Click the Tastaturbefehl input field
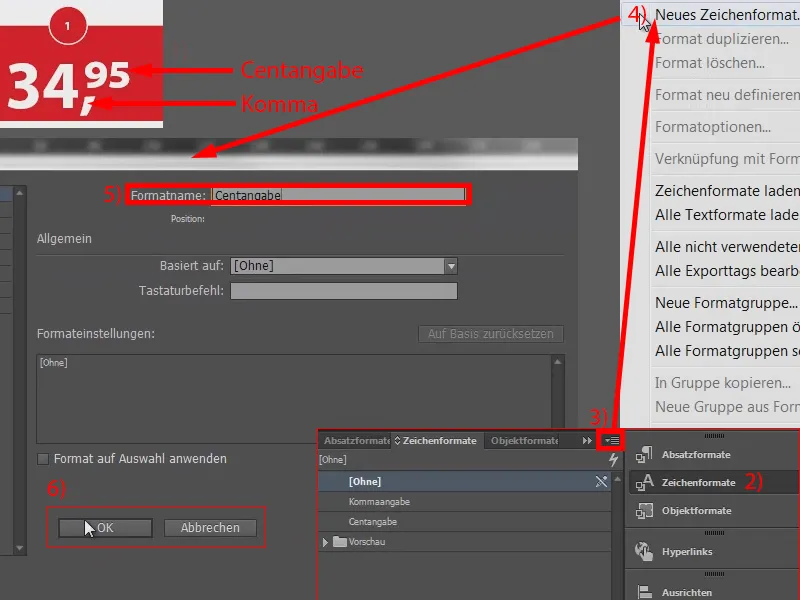Screen dimensions: 800x600 click(344, 291)
